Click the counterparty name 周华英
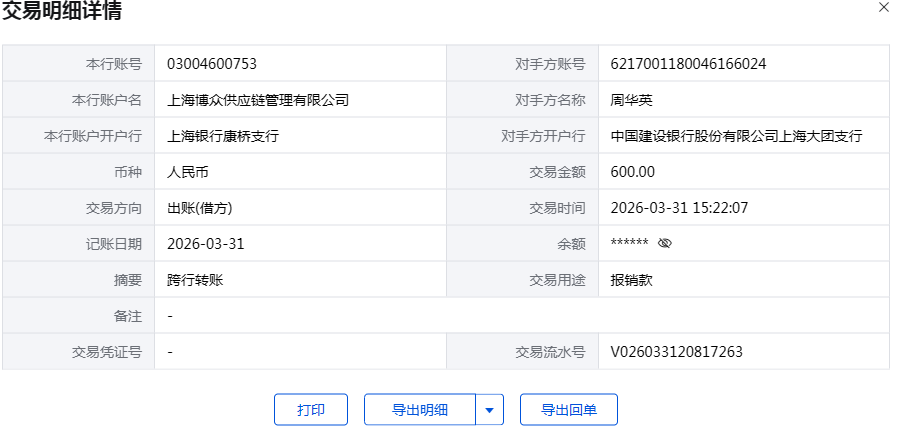 [x=631, y=100]
